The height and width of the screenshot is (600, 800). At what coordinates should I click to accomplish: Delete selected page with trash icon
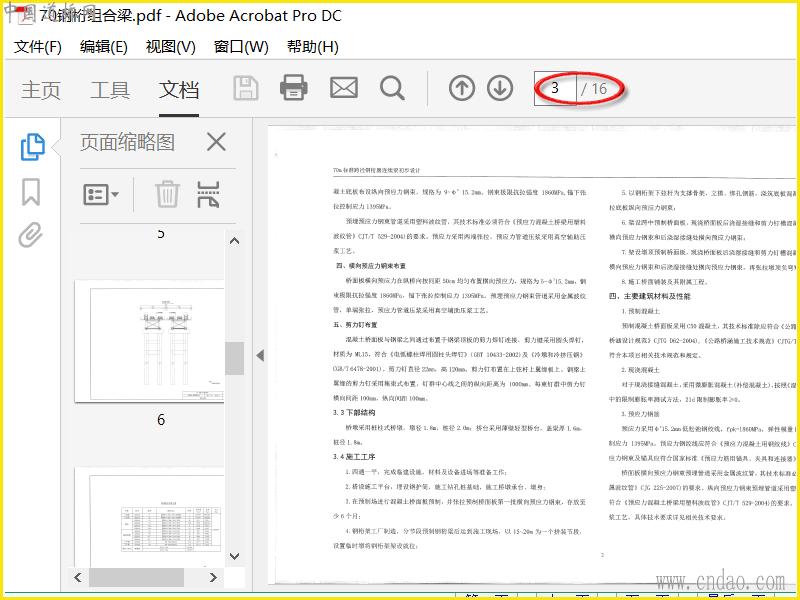click(167, 194)
